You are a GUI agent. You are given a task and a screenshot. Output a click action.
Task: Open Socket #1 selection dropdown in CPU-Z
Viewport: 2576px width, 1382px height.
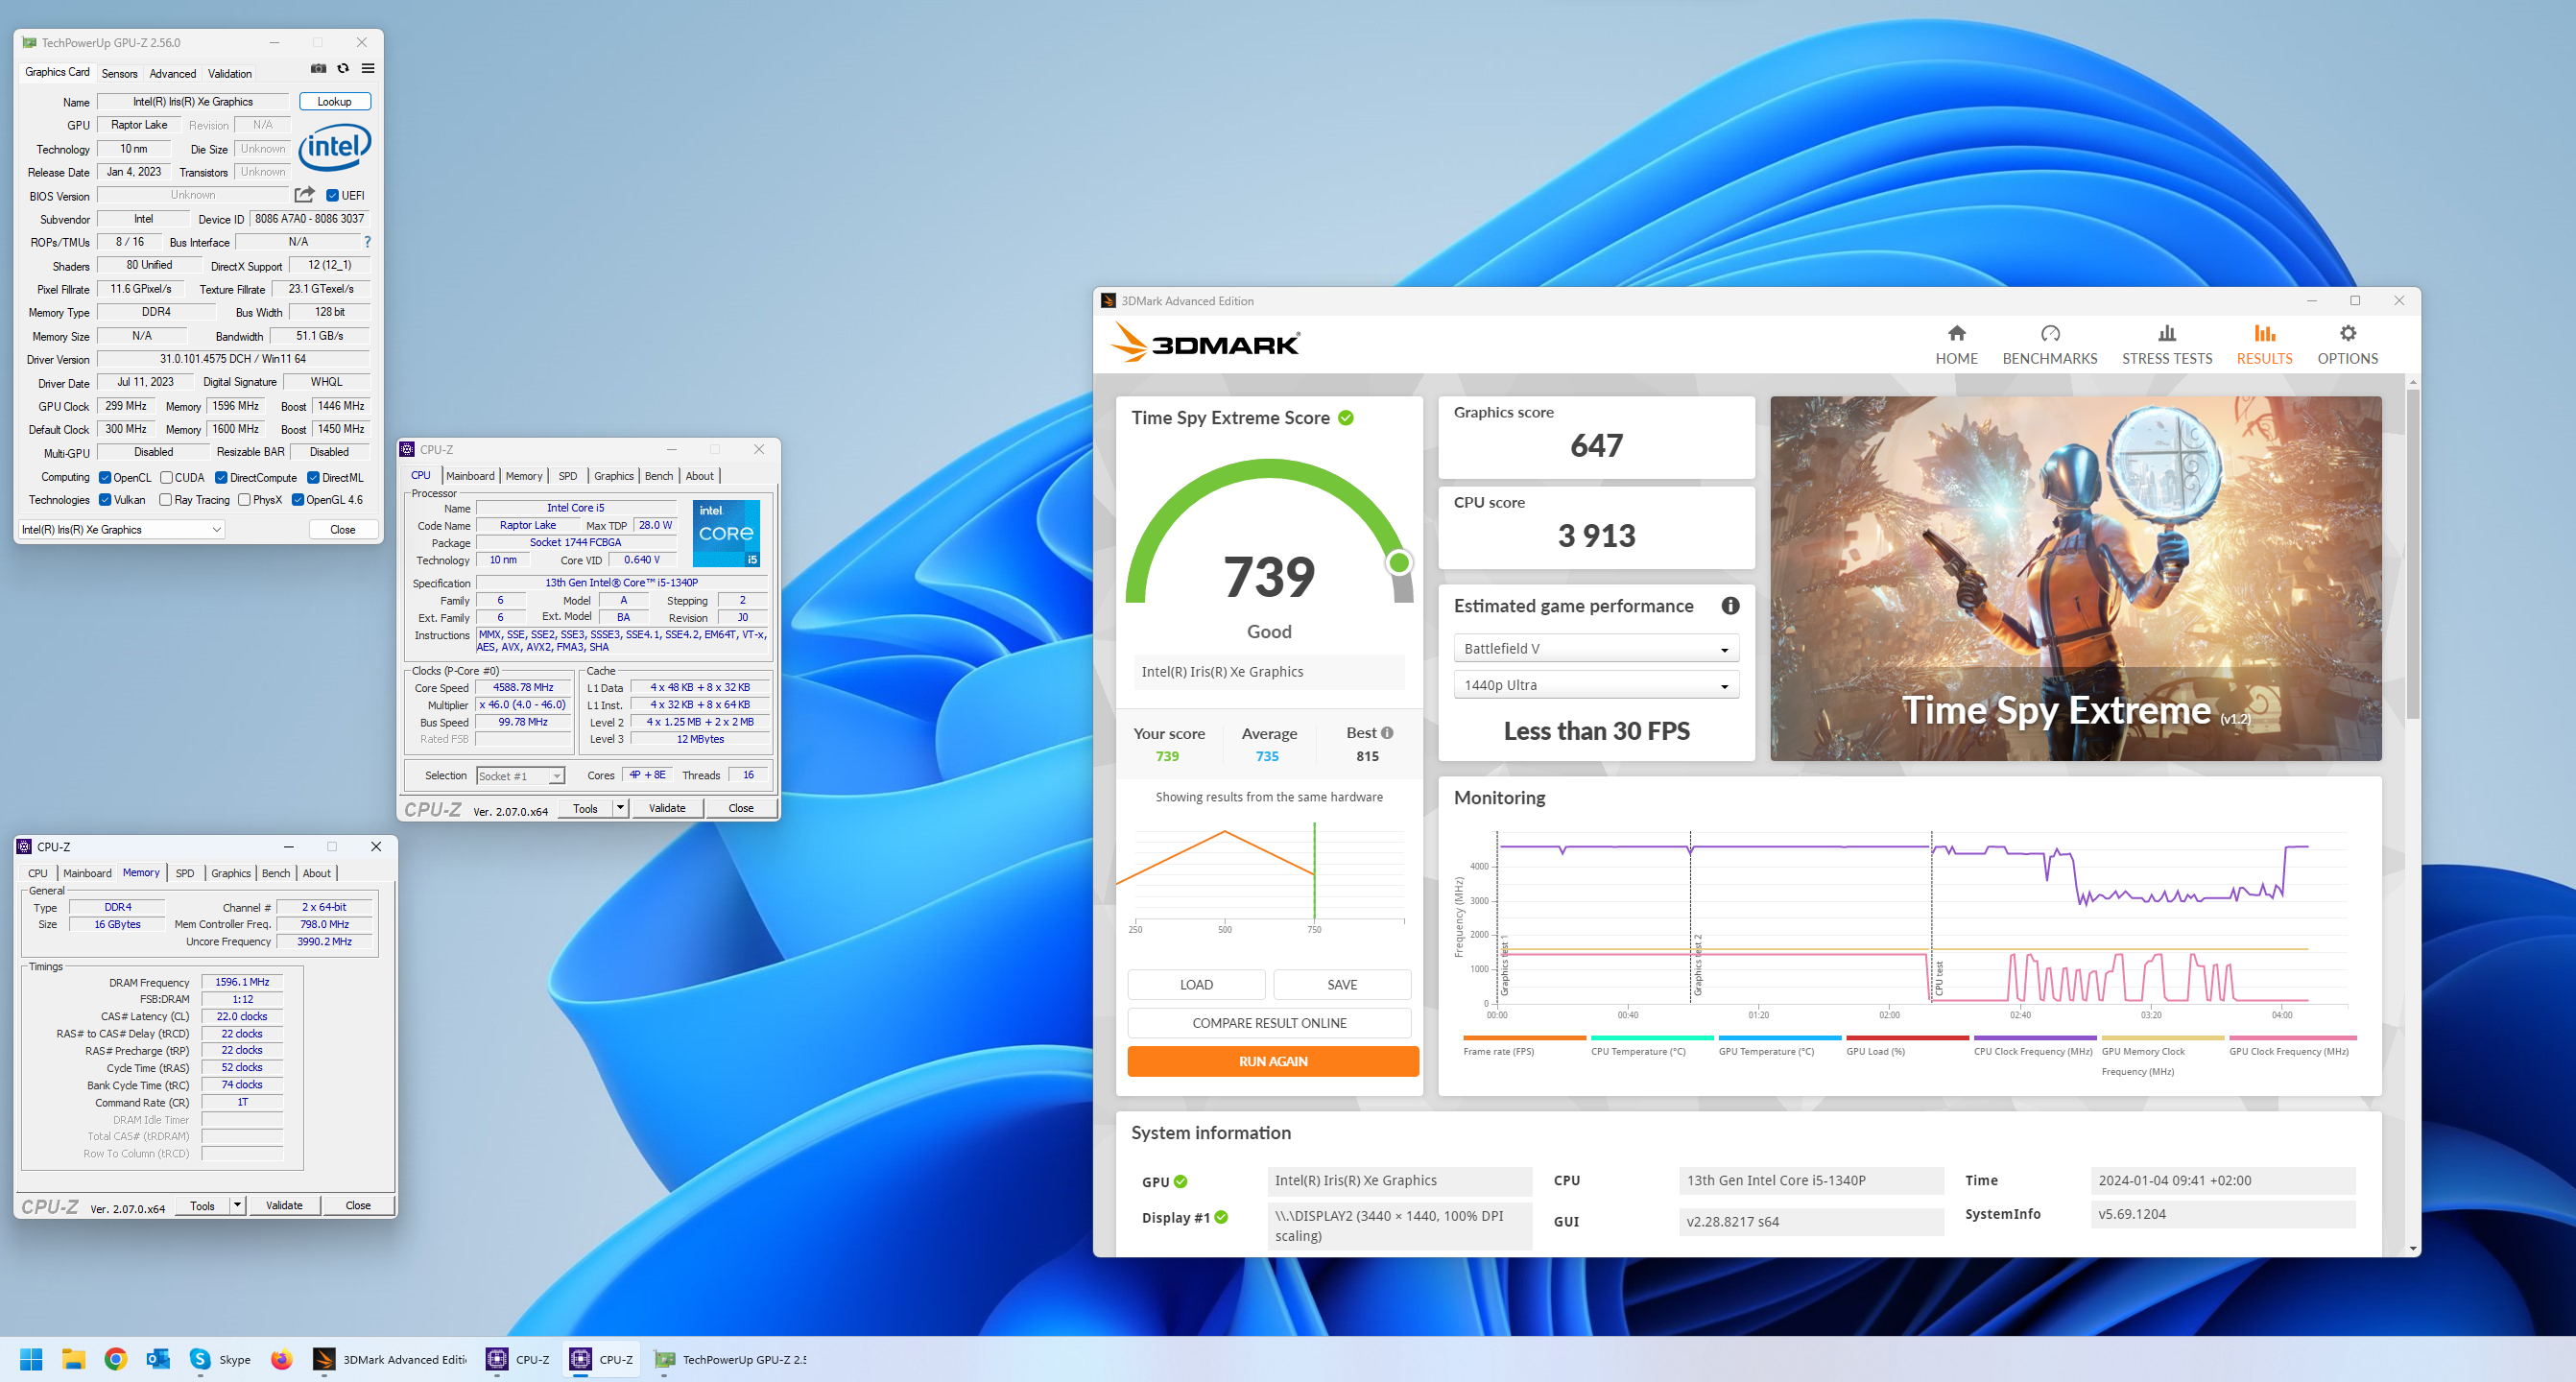click(x=520, y=776)
